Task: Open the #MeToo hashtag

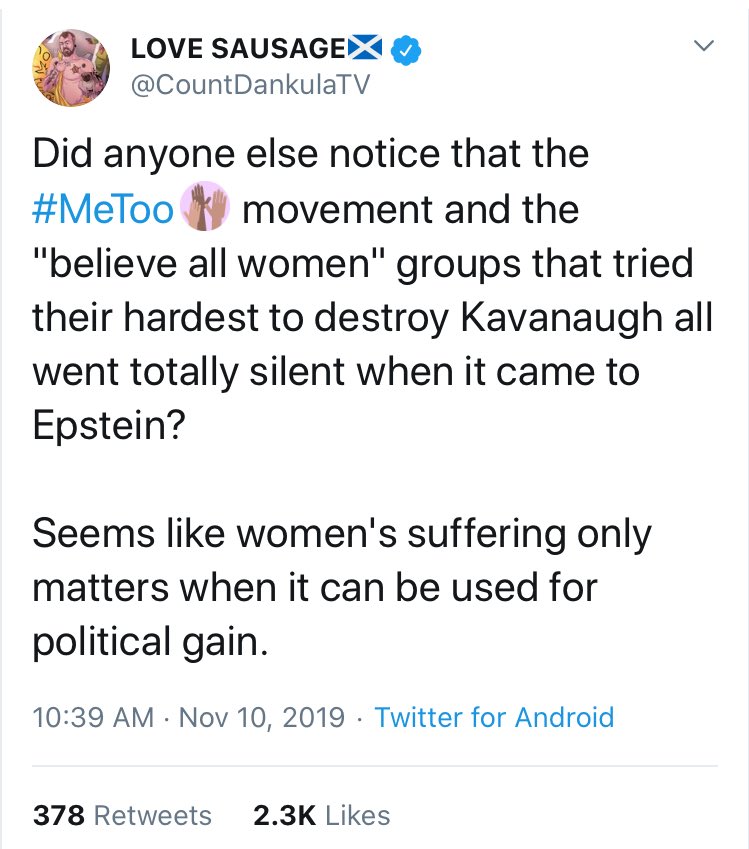Action: tap(105, 211)
